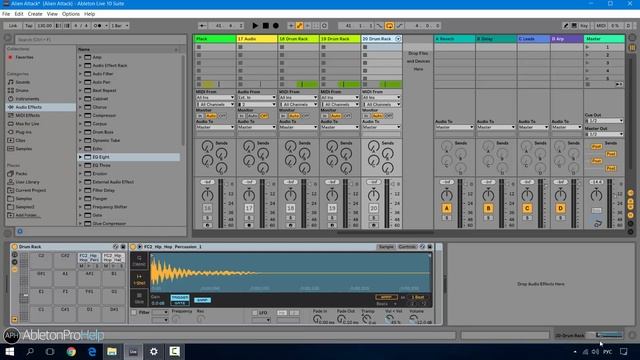Select 1-Shot mode in Simpler
The height and width of the screenshot is (360, 640).
(139, 280)
